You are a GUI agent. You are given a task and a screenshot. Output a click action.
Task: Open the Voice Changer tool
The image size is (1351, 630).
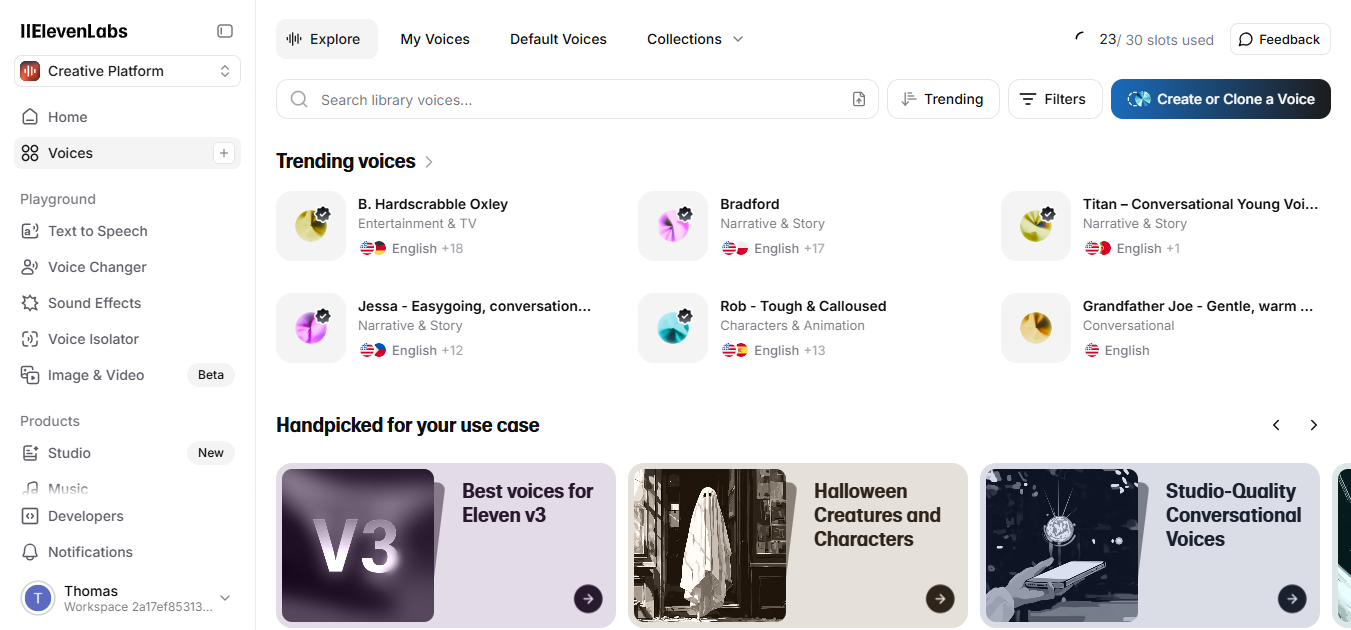pyautogui.click(x=97, y=267)
